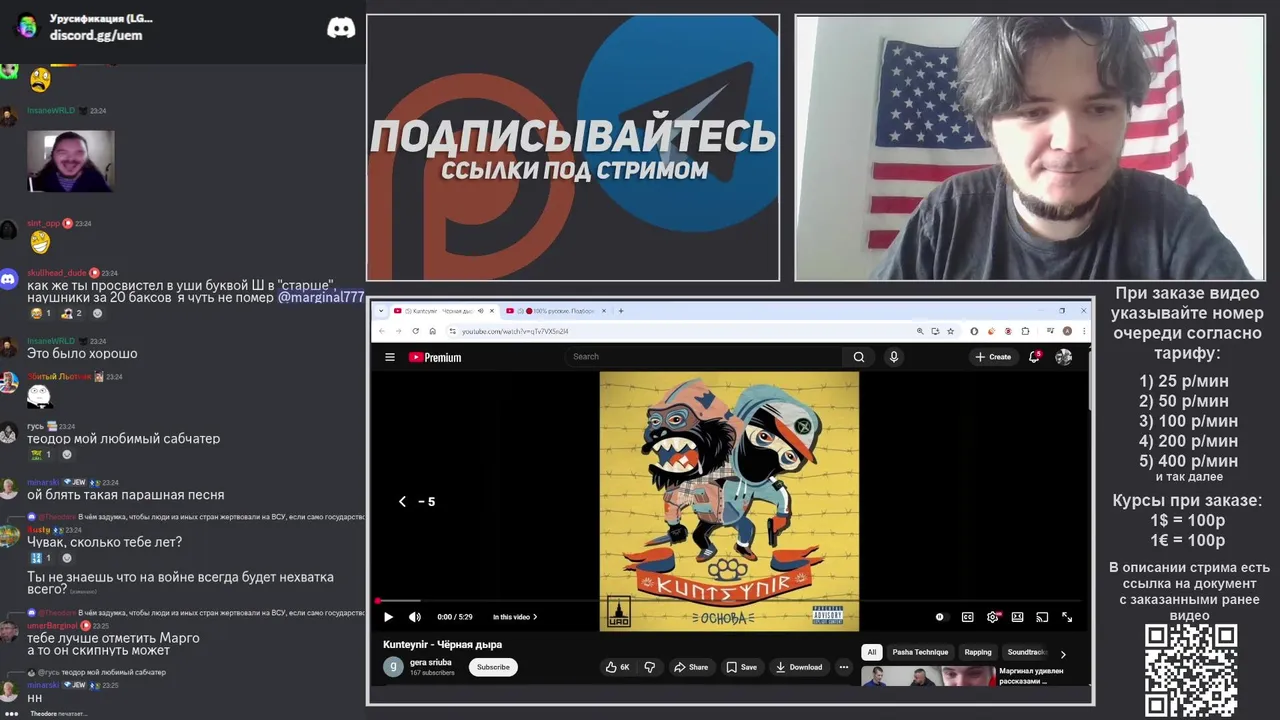This screenshot has height=720, width=1280.
Task: Open the YouTube guide hamburger menu
Action: [x=390, y=357]
